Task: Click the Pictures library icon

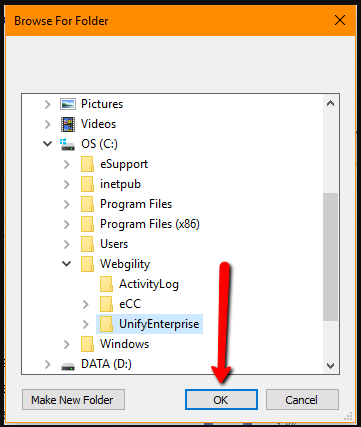Action: point(68,104)
